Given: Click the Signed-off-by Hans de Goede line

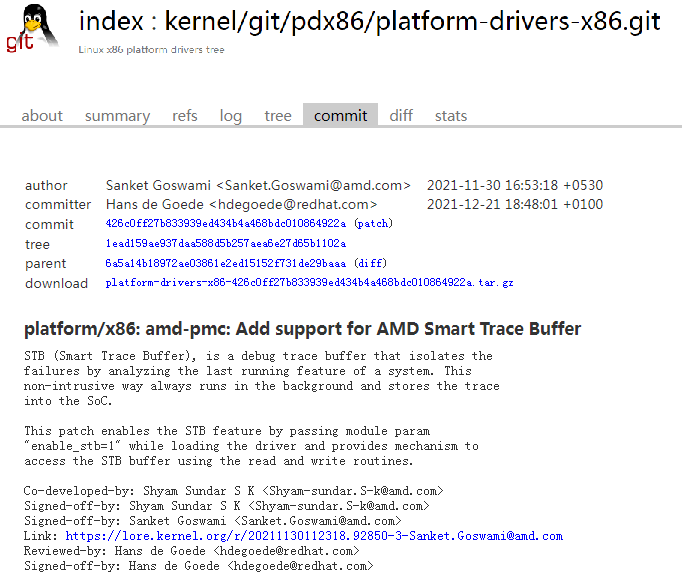Looking at the screenshot, I should pos(199,566).
